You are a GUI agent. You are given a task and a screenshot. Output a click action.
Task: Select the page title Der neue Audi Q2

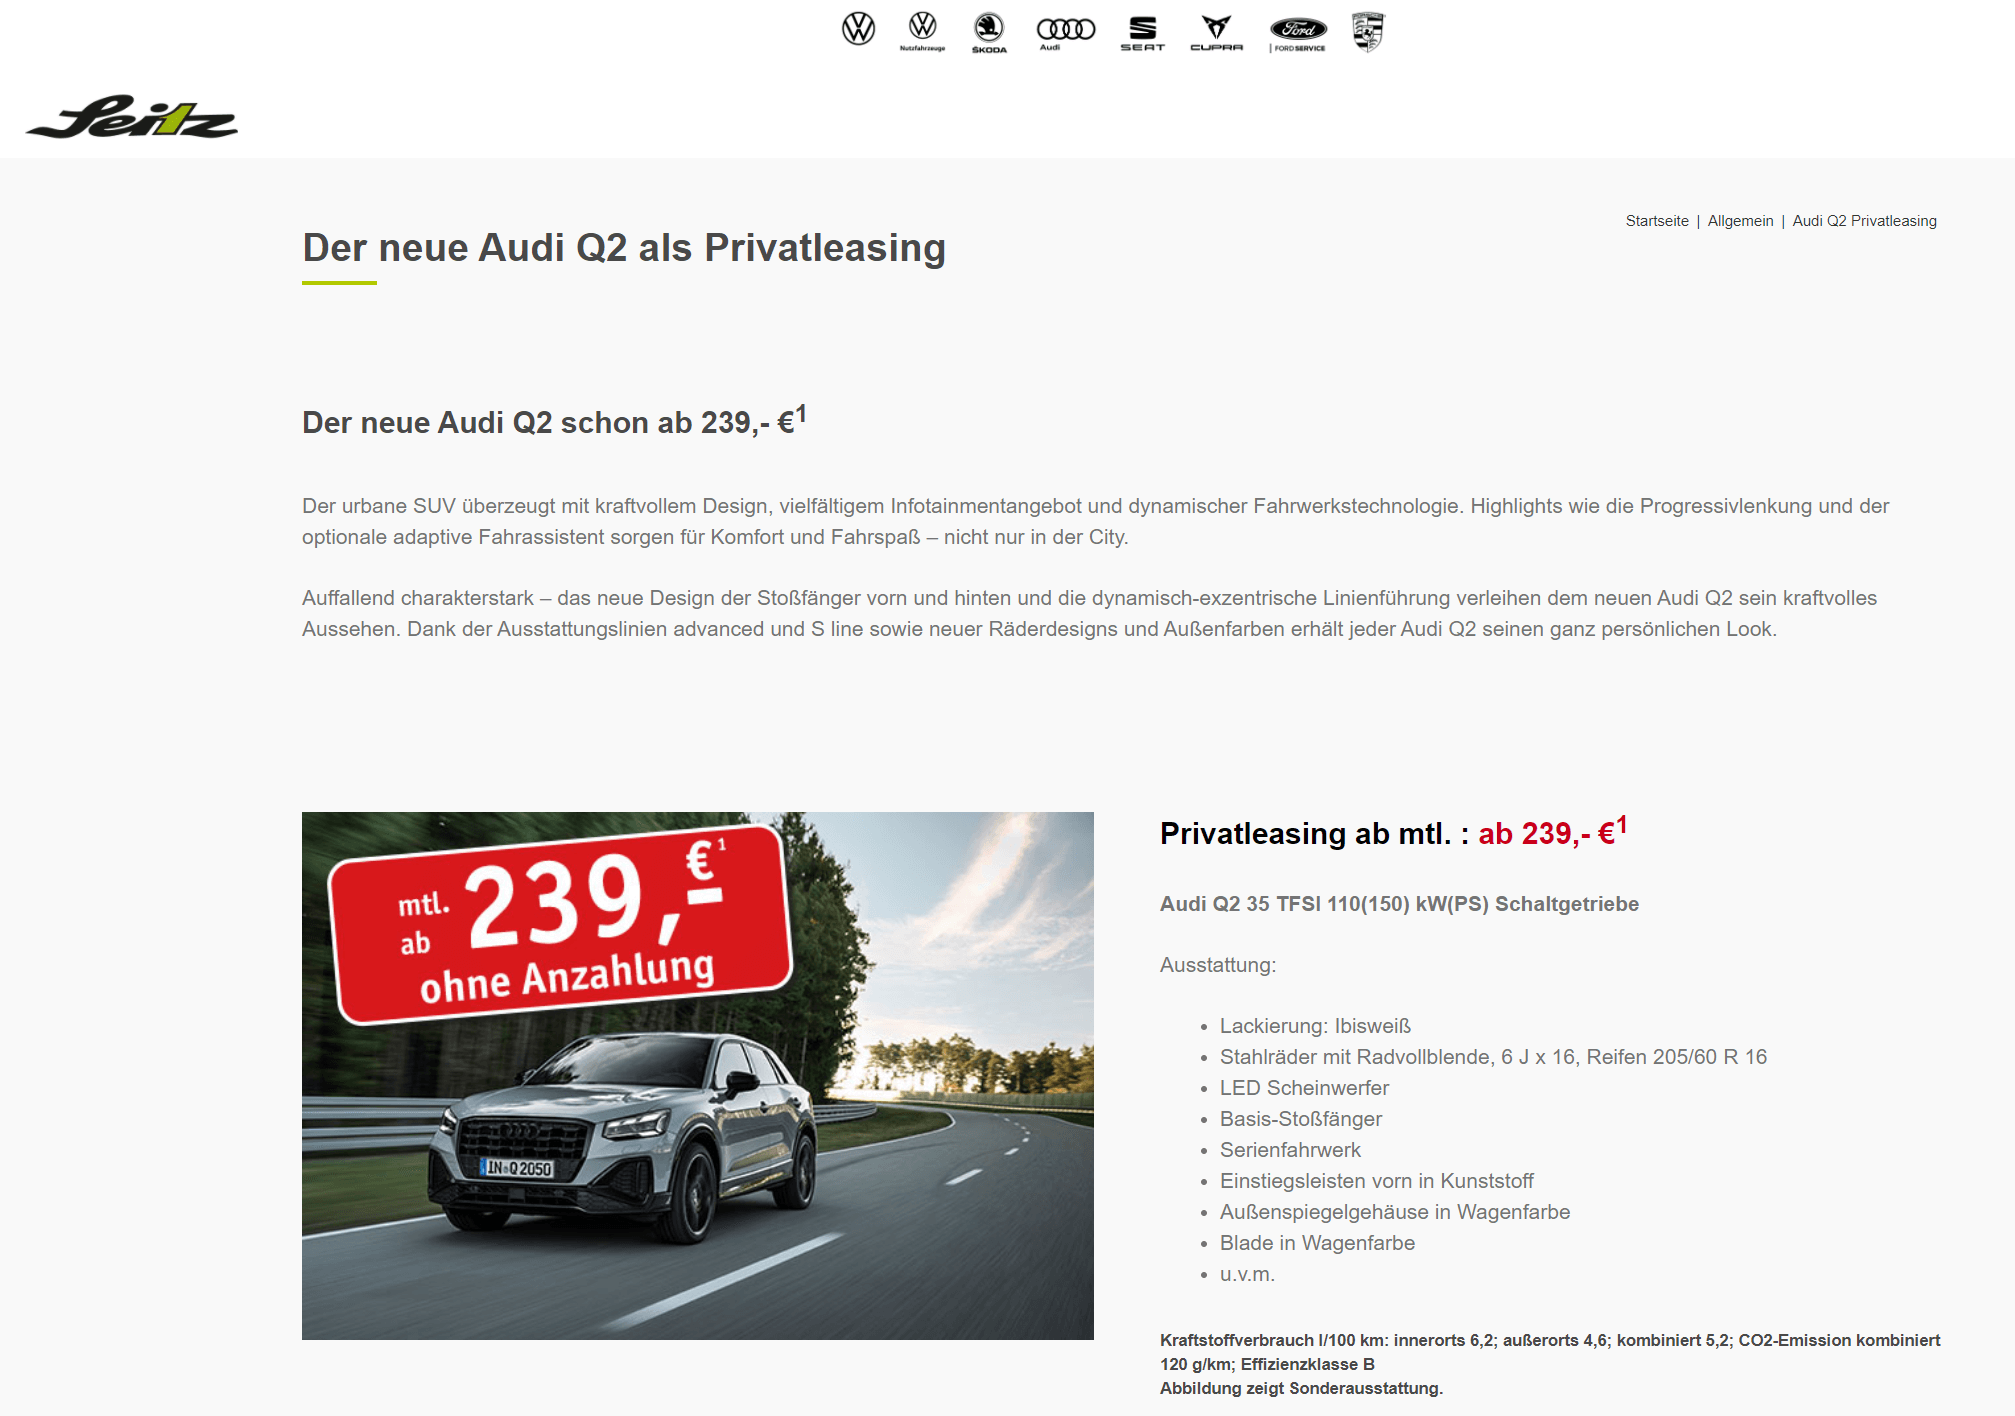[x=624, y=248]
